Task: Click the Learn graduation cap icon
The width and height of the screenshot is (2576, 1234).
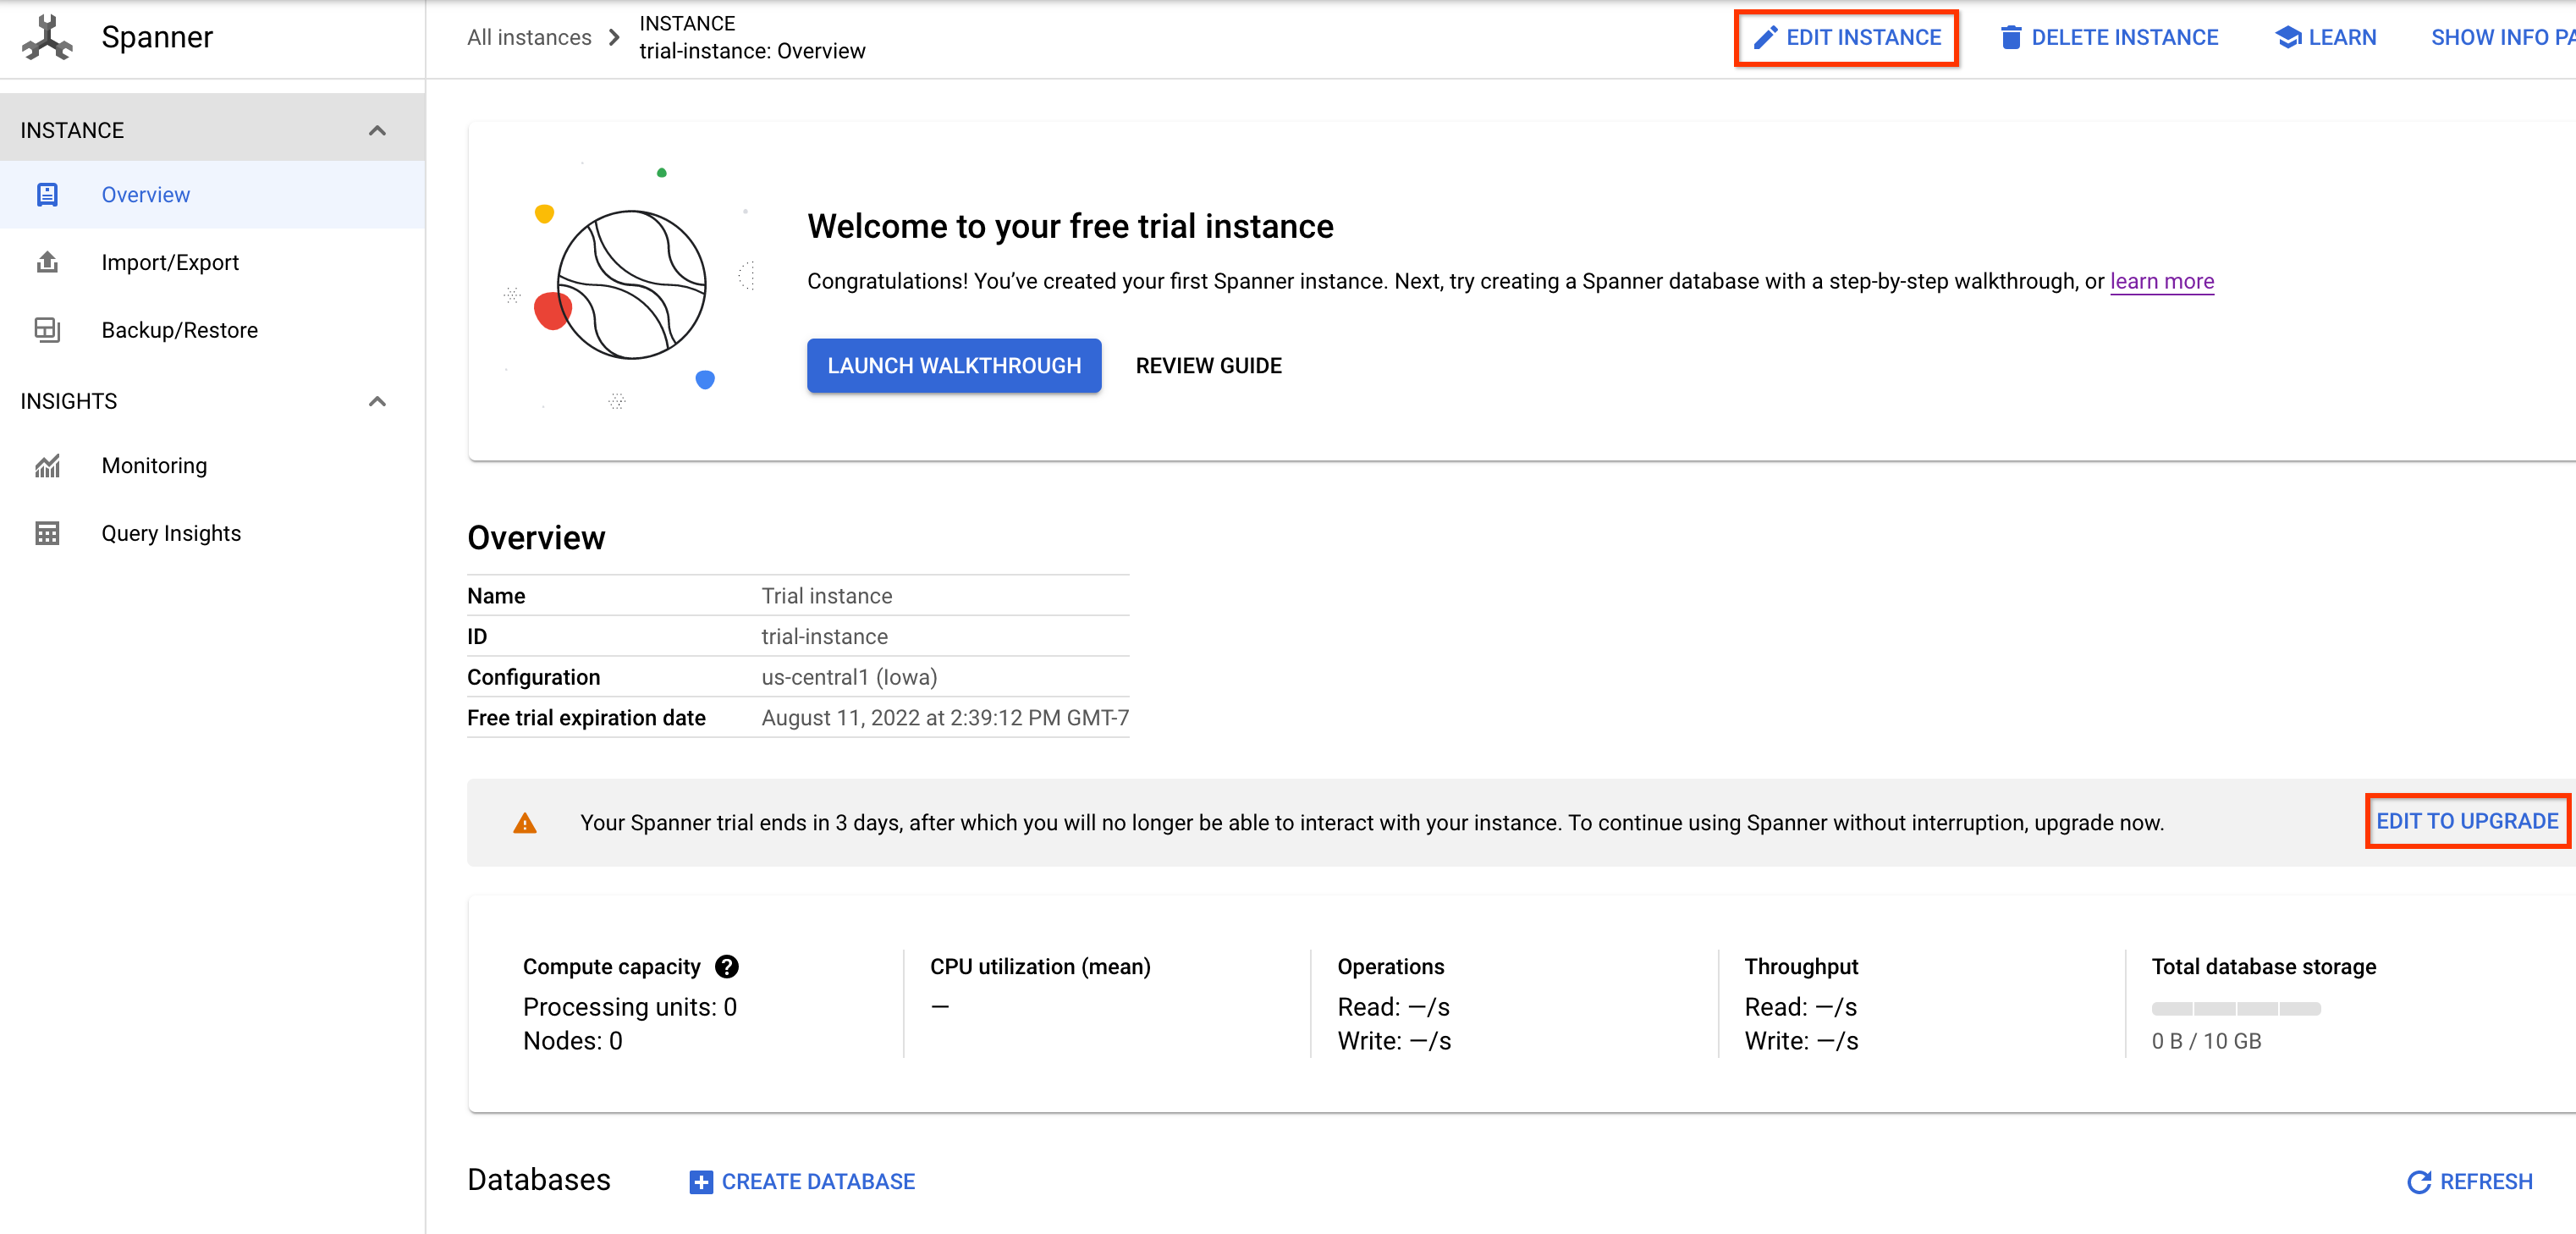Action: point(2285,36)
